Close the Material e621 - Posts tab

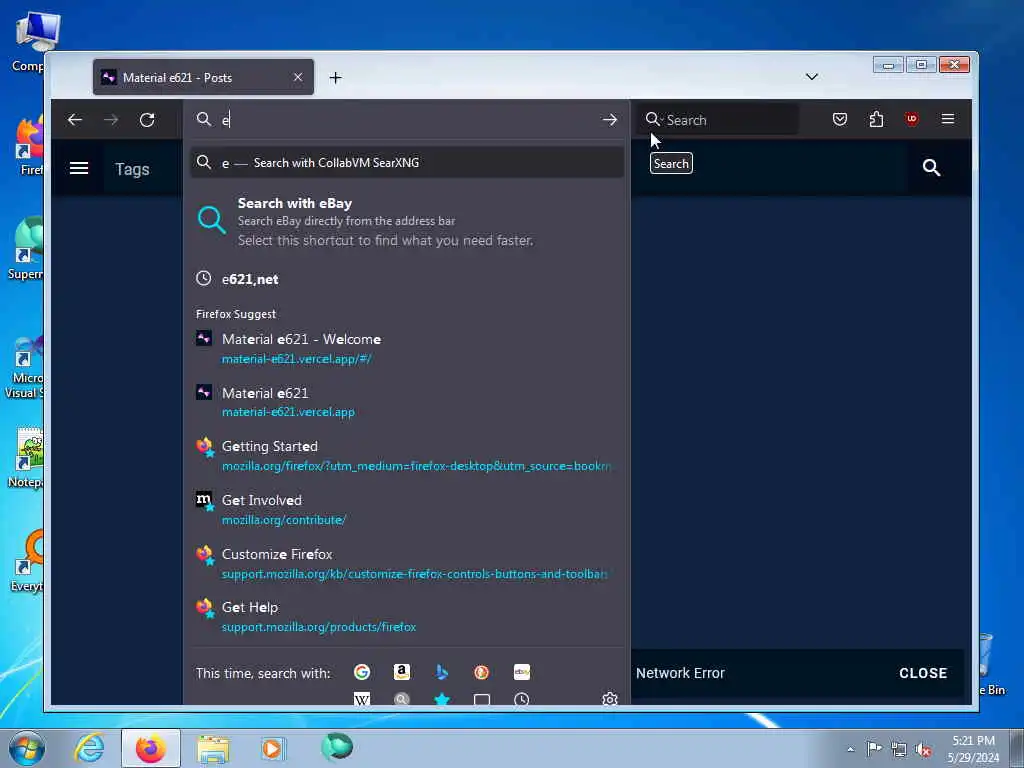coord(298,77)
